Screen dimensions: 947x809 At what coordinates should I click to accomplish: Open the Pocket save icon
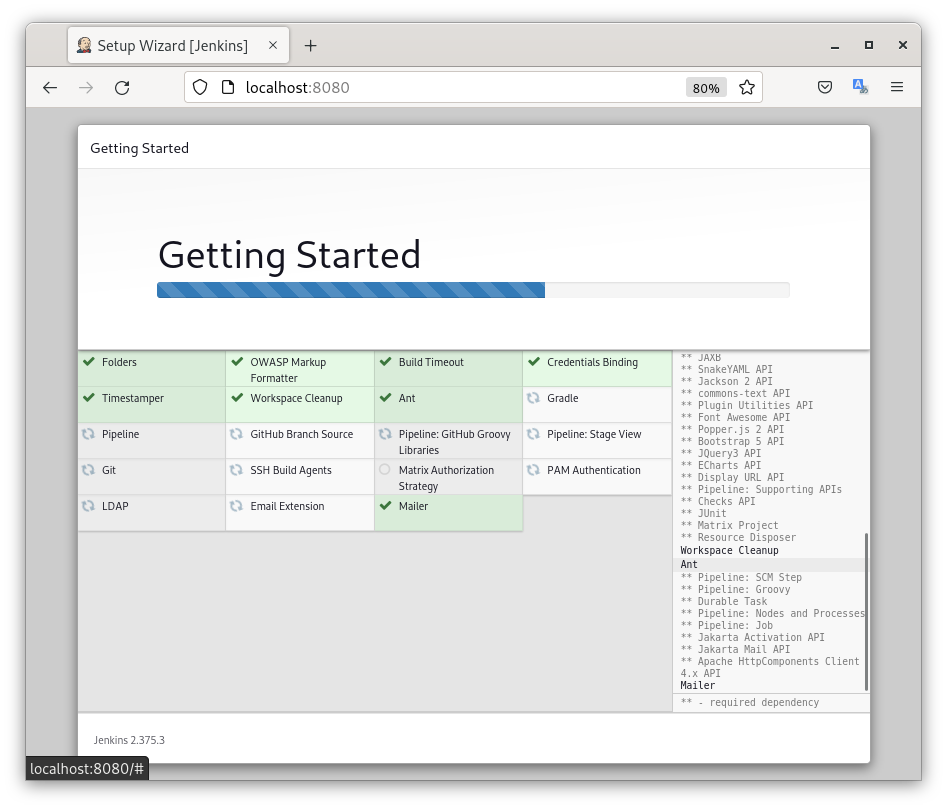click(825, 88)
